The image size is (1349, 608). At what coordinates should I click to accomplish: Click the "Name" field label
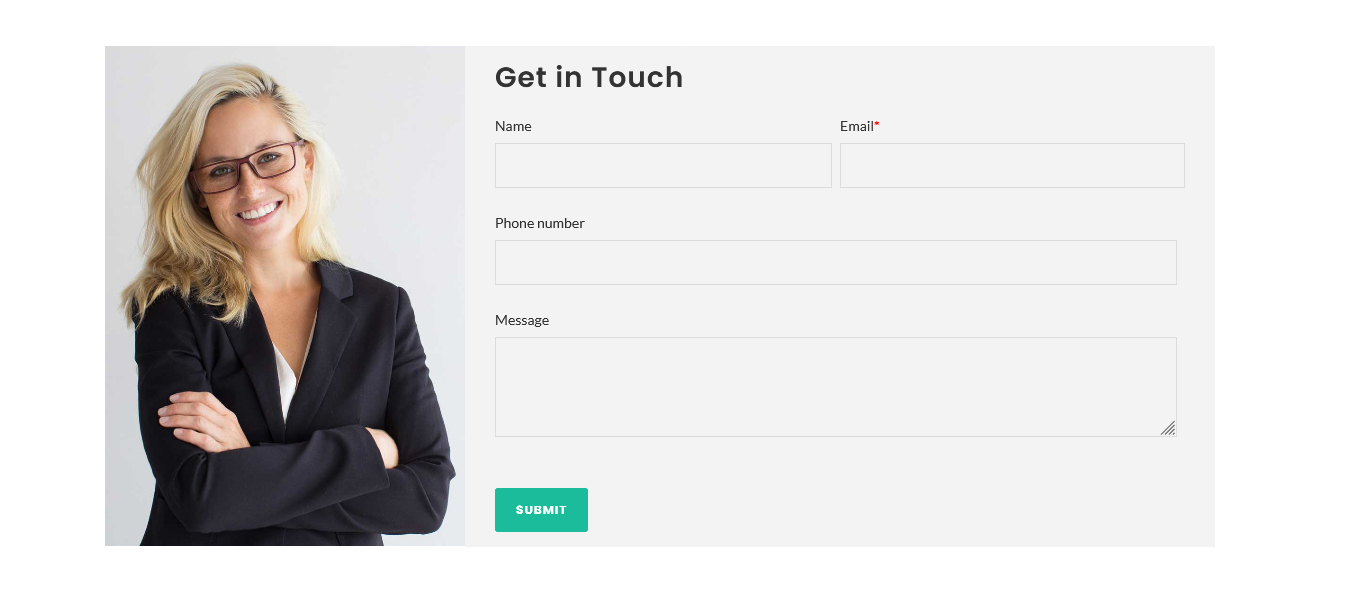pos(513,126)
